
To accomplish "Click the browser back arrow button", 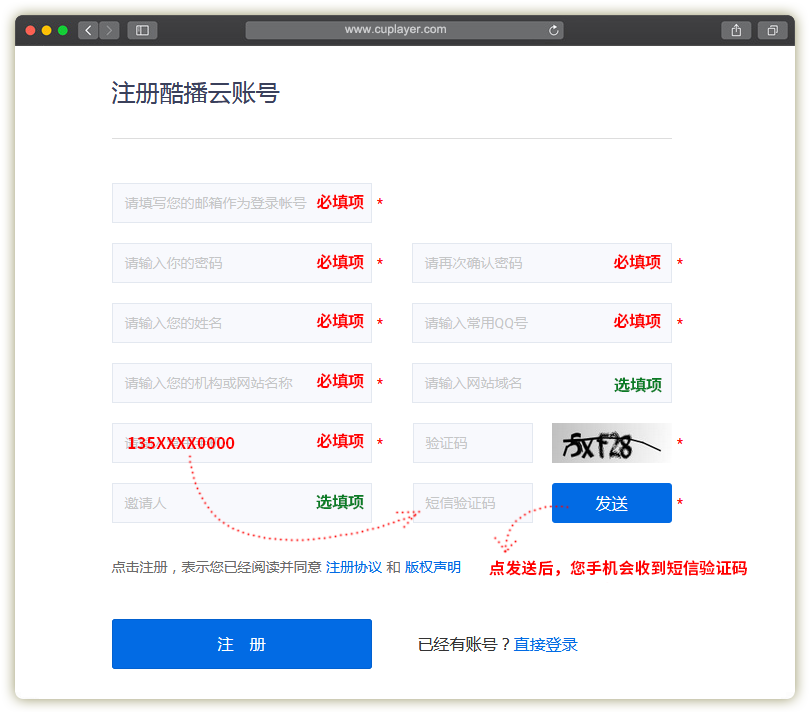I will pos(88,30).
